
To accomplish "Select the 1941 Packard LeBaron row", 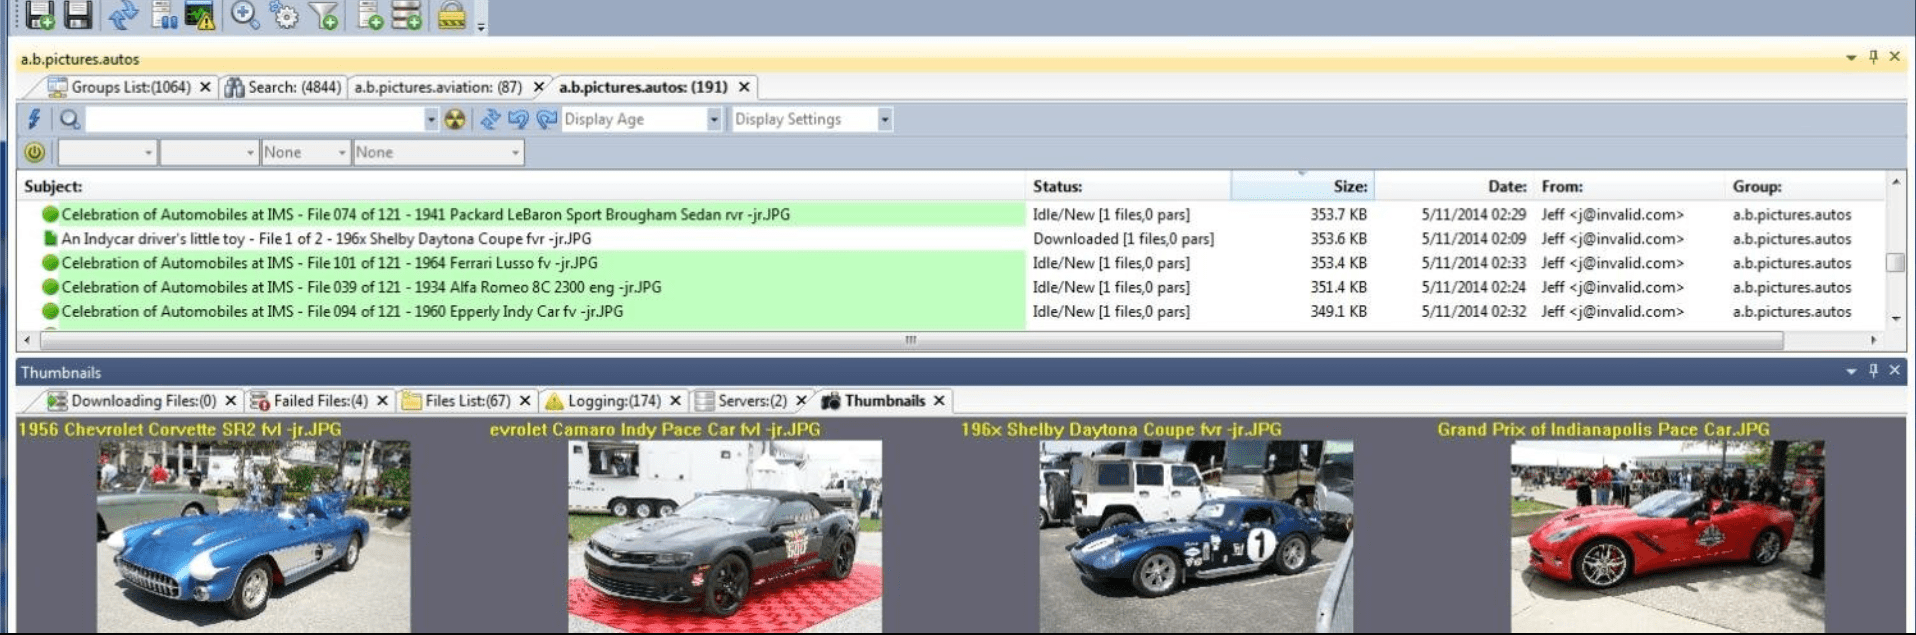I will (x=952, y=214).
